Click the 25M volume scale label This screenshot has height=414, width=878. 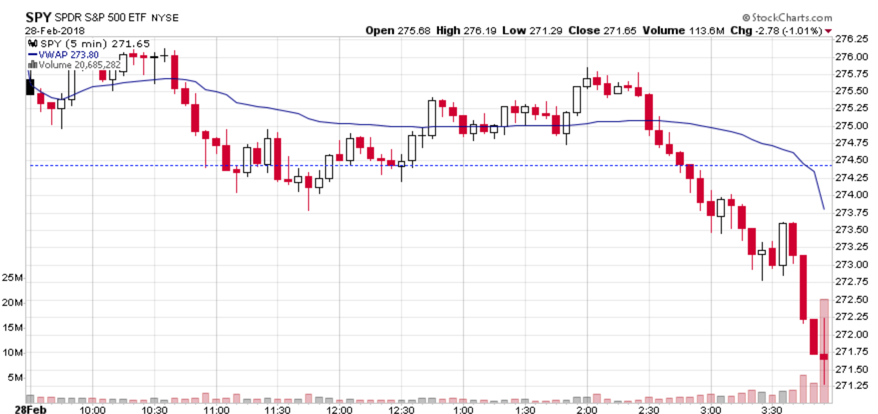point(14,276)
